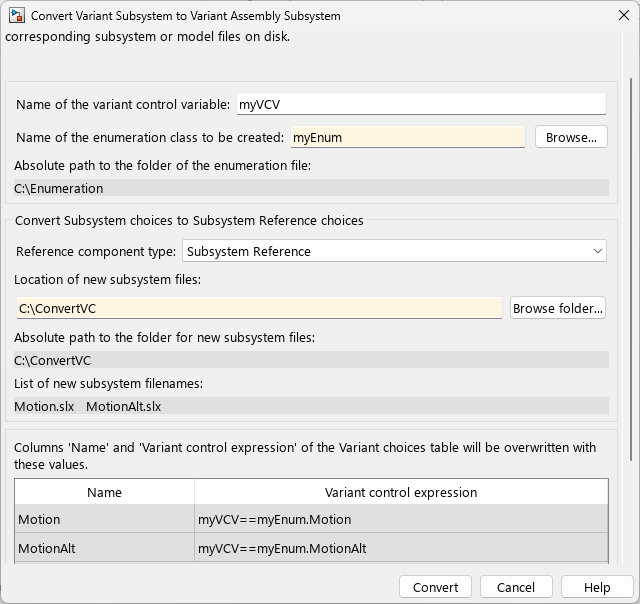Click Browse... next to enumeration class
The image size is (640, 604).
coord(571,137)
